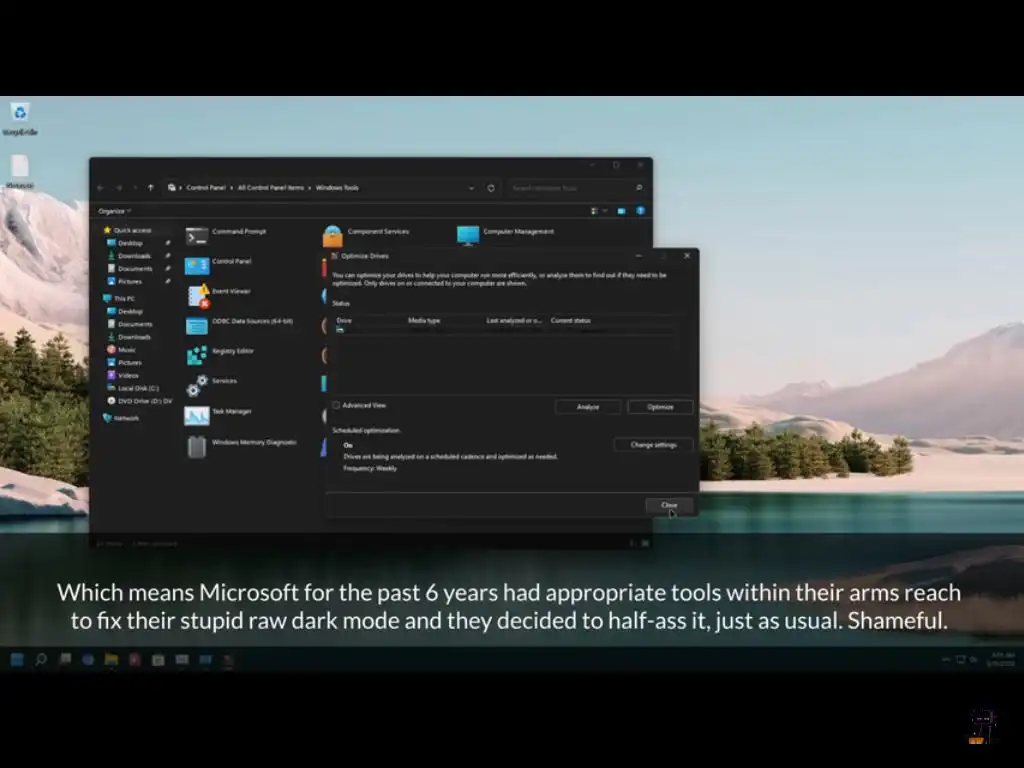The width and height of the screenshot is (1024, 768).
Task: Expand the address bar history dropdown
Action: 472,188
